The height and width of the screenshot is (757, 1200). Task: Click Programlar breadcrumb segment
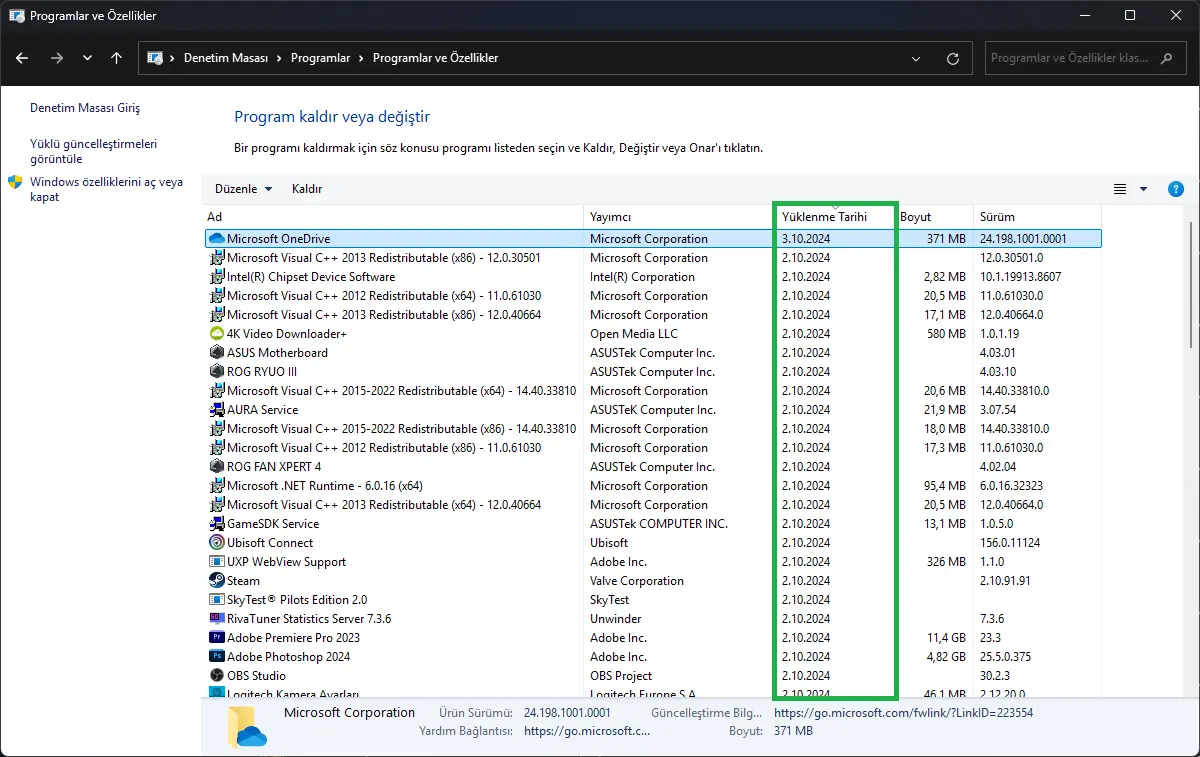pyautogui.click(x=320, y=58)
